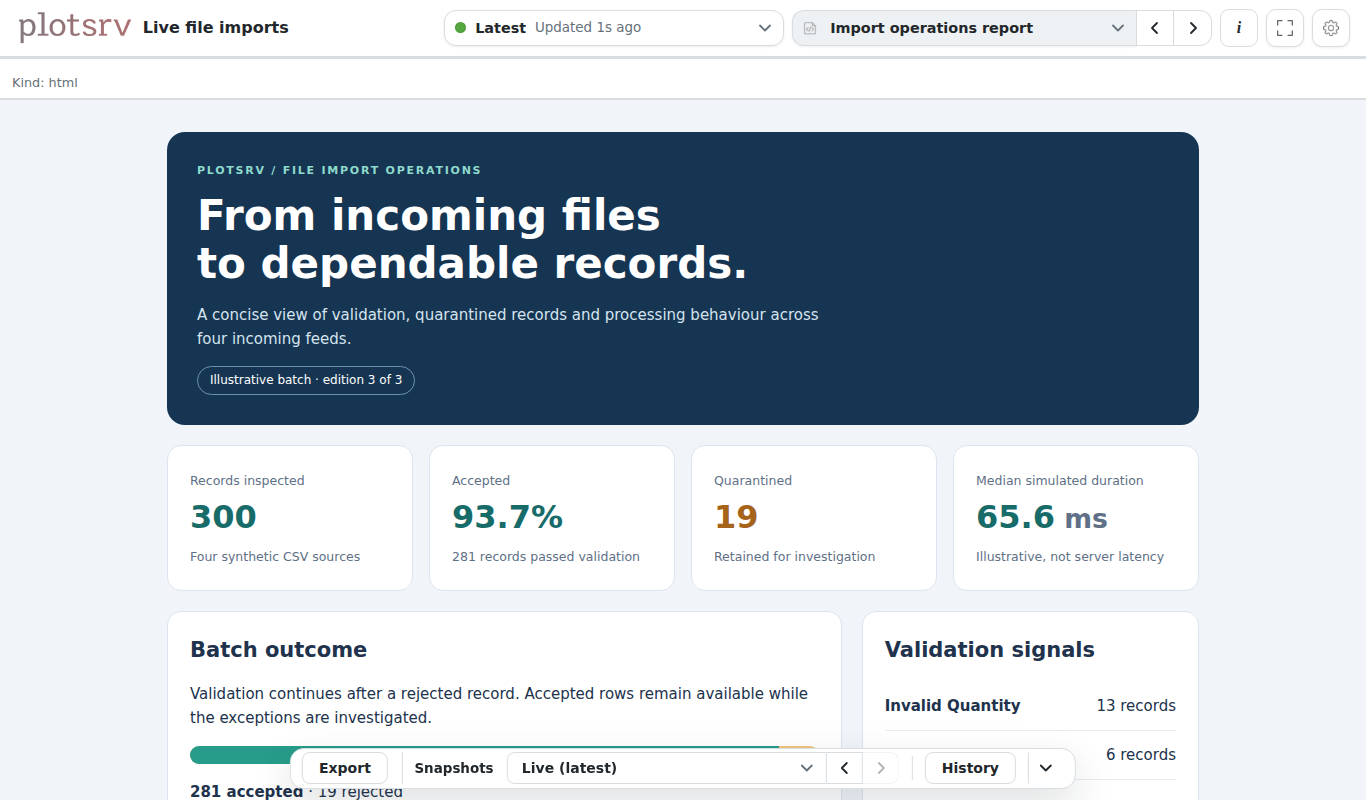Step forward to the next snapshot chevron
Screen dimensions: 1366x800
880,768
